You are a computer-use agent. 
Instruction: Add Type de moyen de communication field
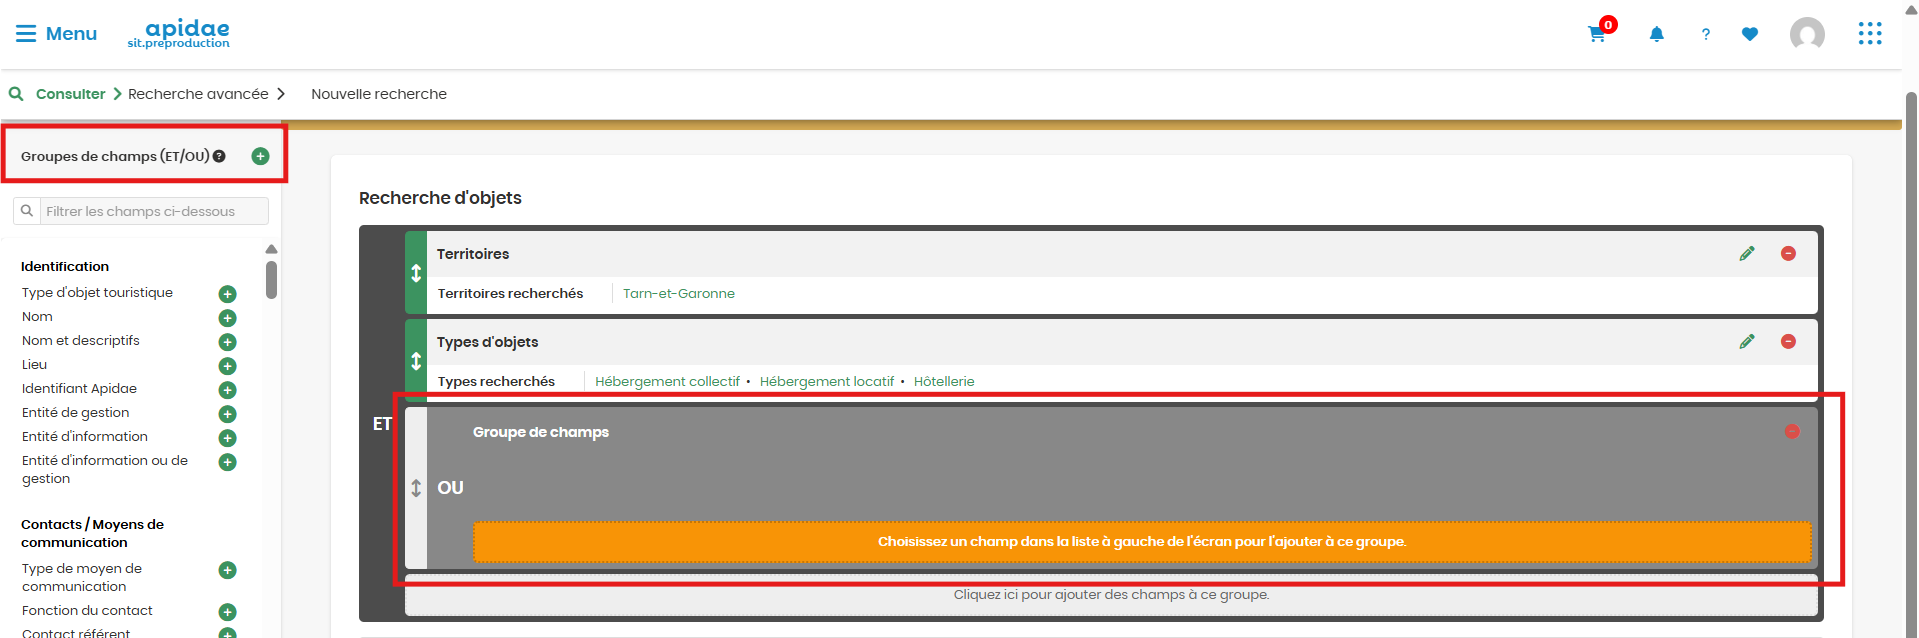click(227, 570)
